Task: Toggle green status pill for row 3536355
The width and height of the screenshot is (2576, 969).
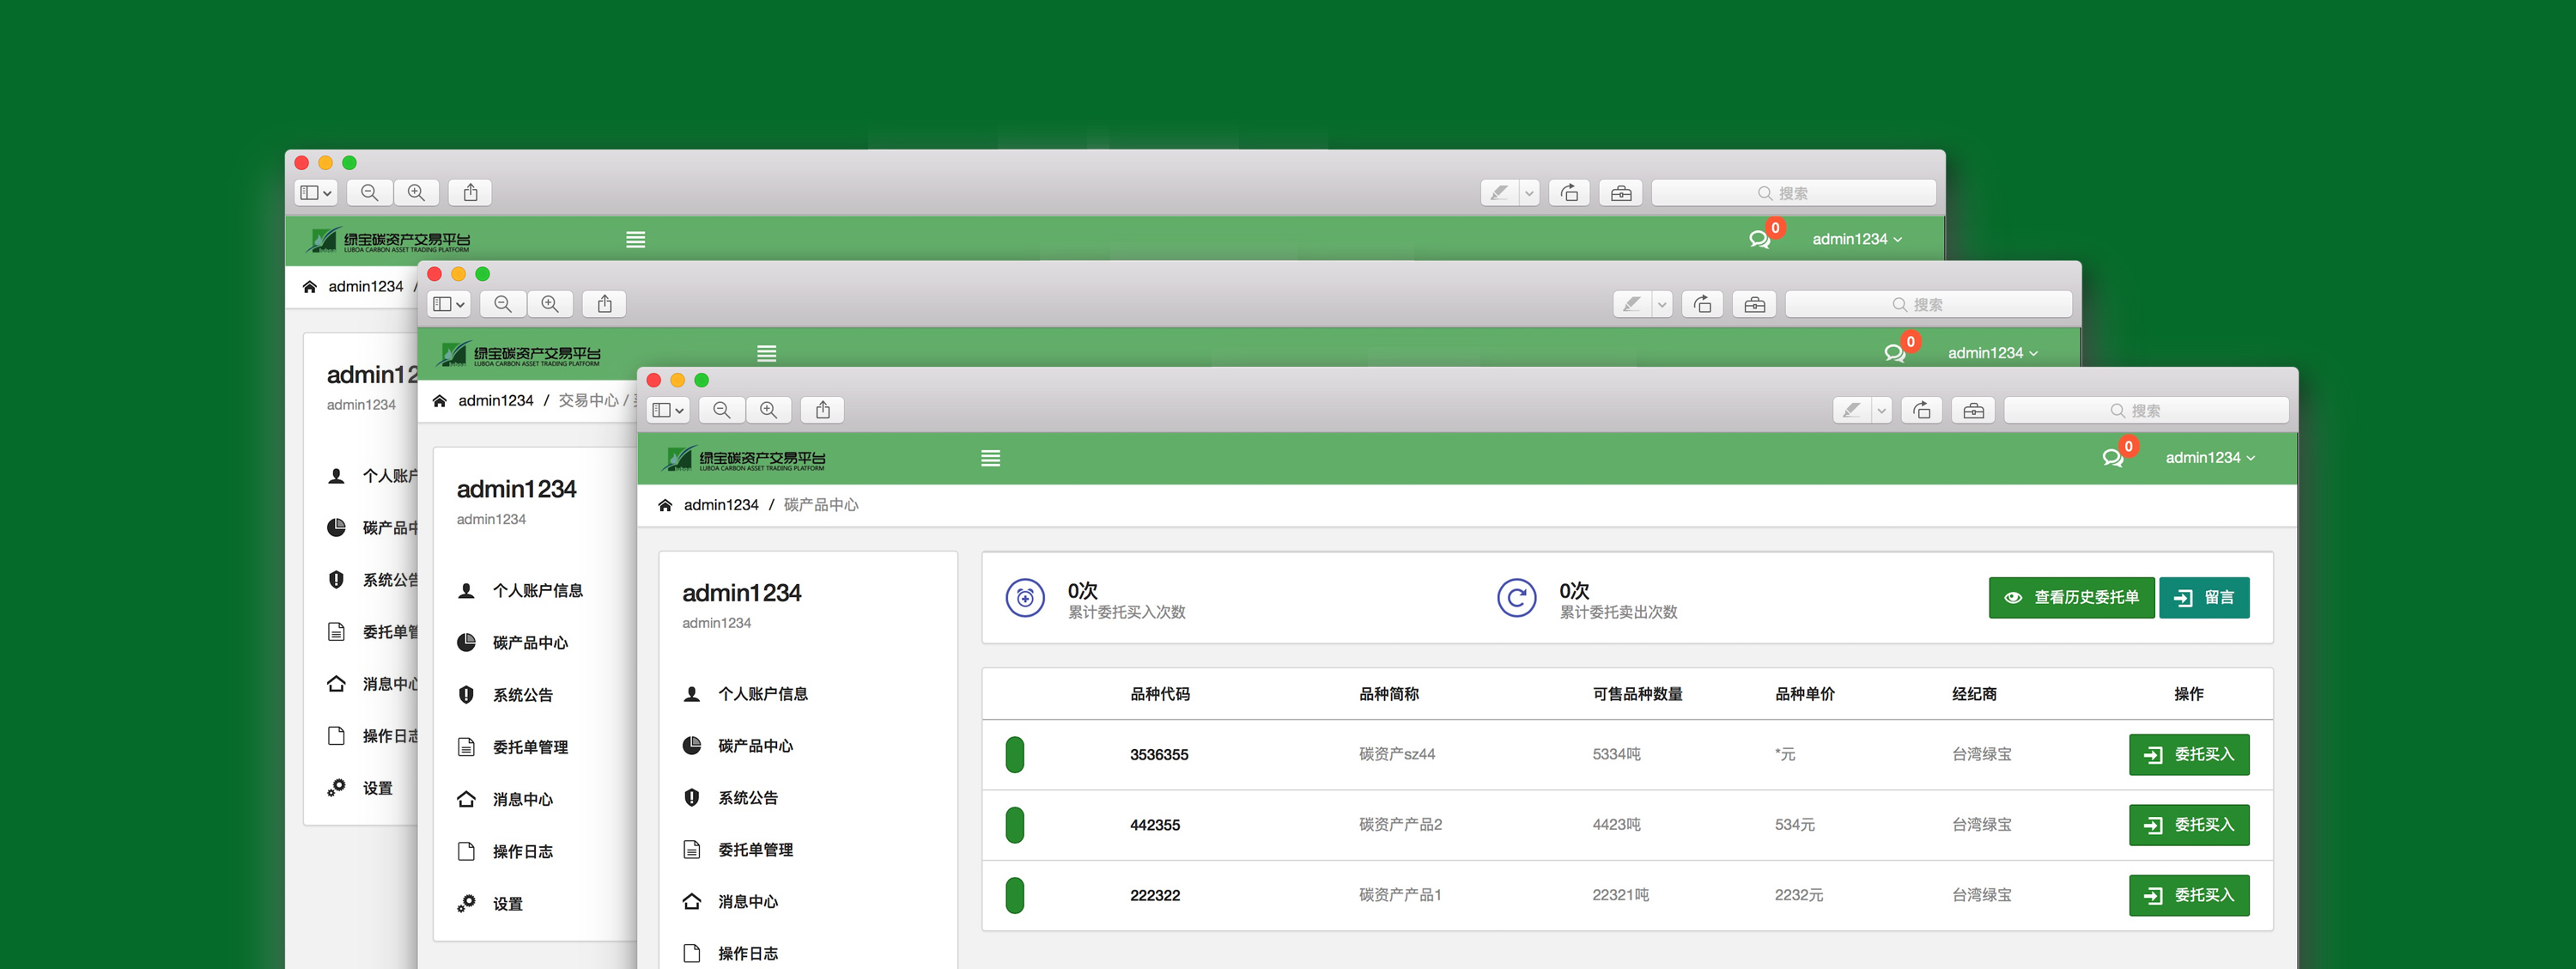Action: coord(1014,754)
